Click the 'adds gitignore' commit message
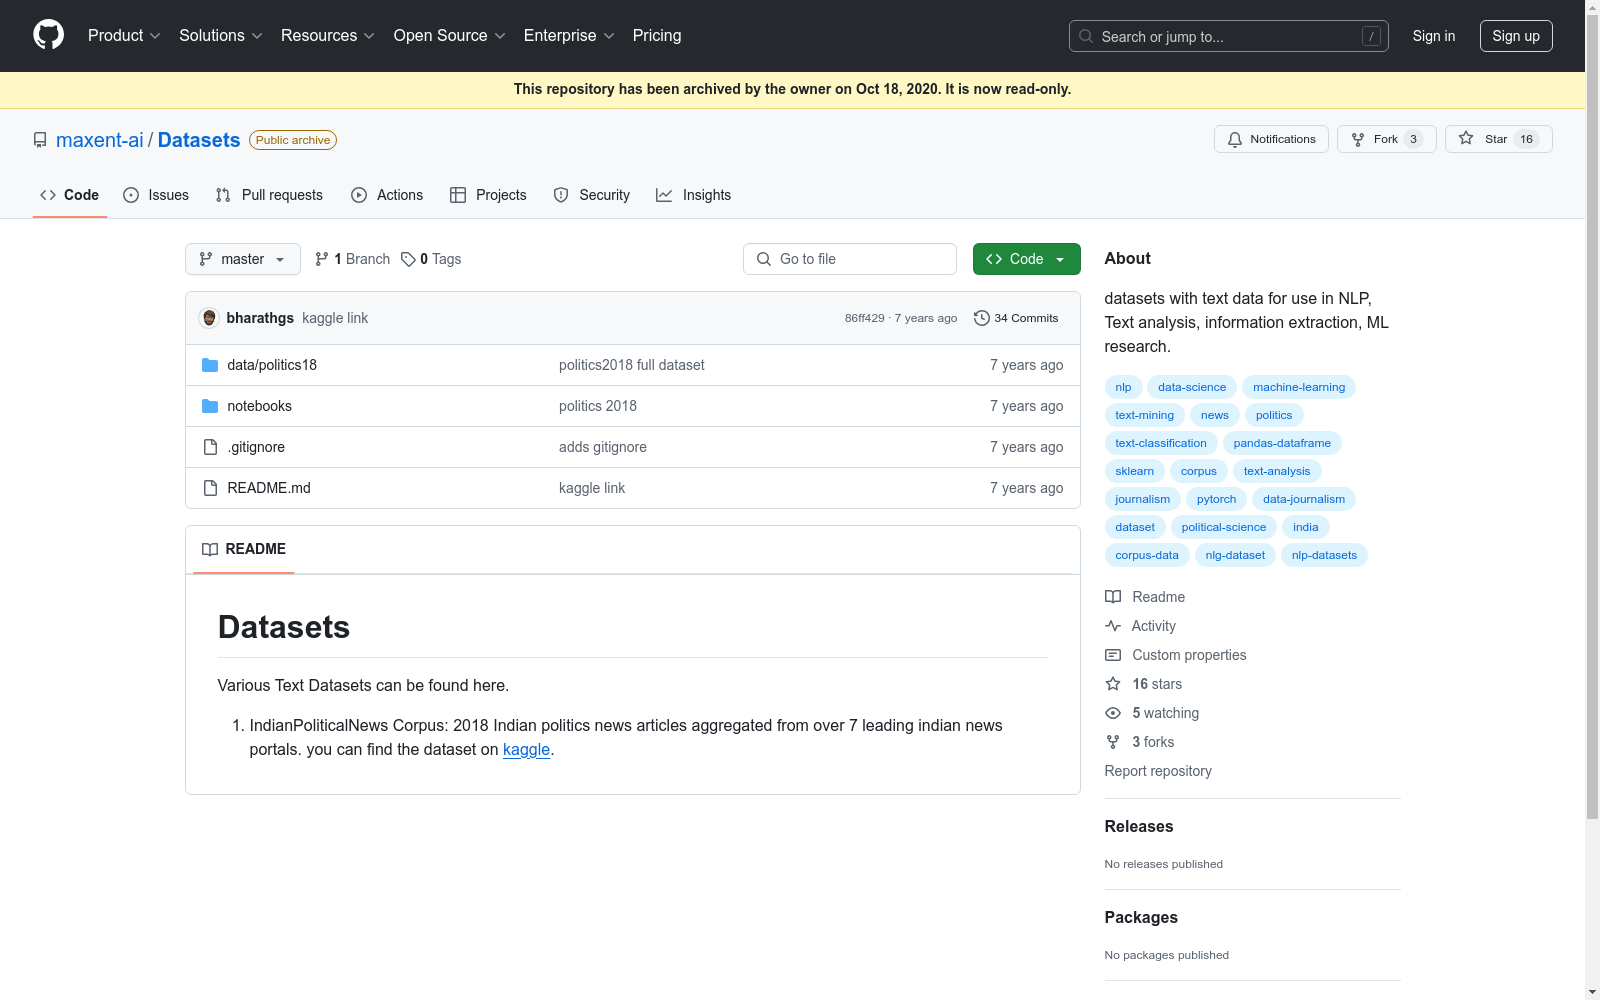Viewport: 1600px width, 1000px height. point(603,447)
